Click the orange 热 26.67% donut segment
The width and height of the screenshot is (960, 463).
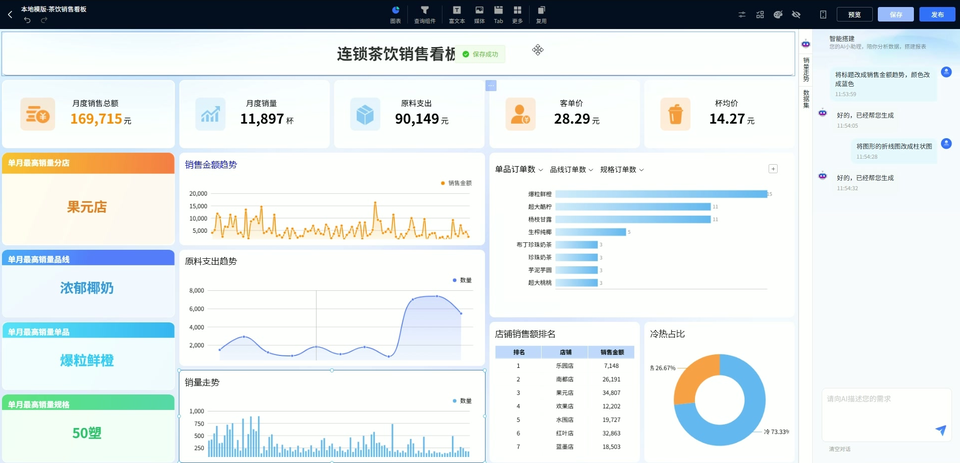[691, 379]
